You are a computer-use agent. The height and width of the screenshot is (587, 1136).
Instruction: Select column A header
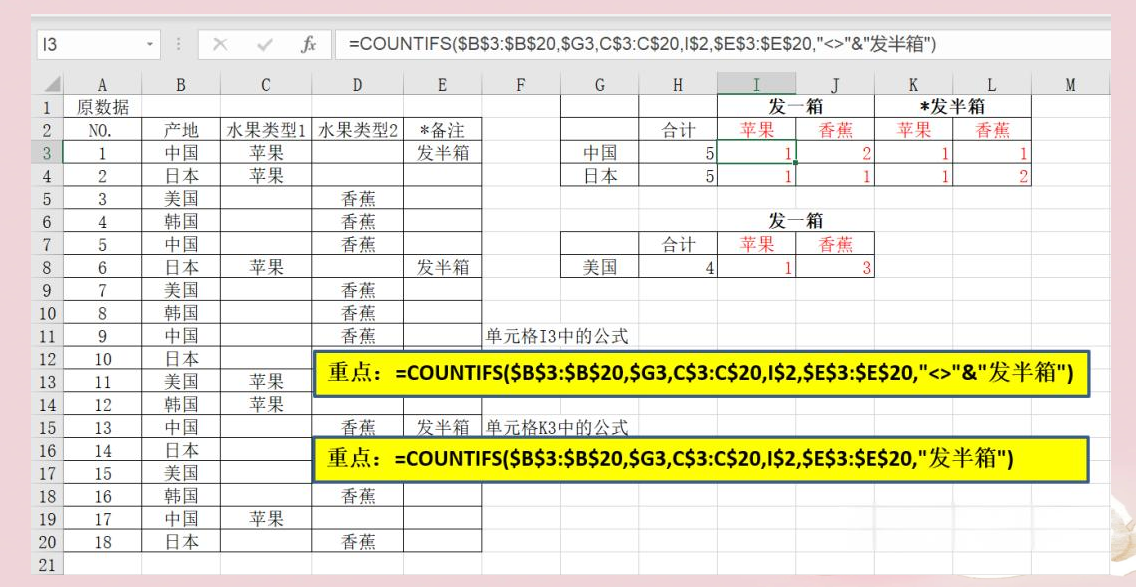click(x=102, y=85)
